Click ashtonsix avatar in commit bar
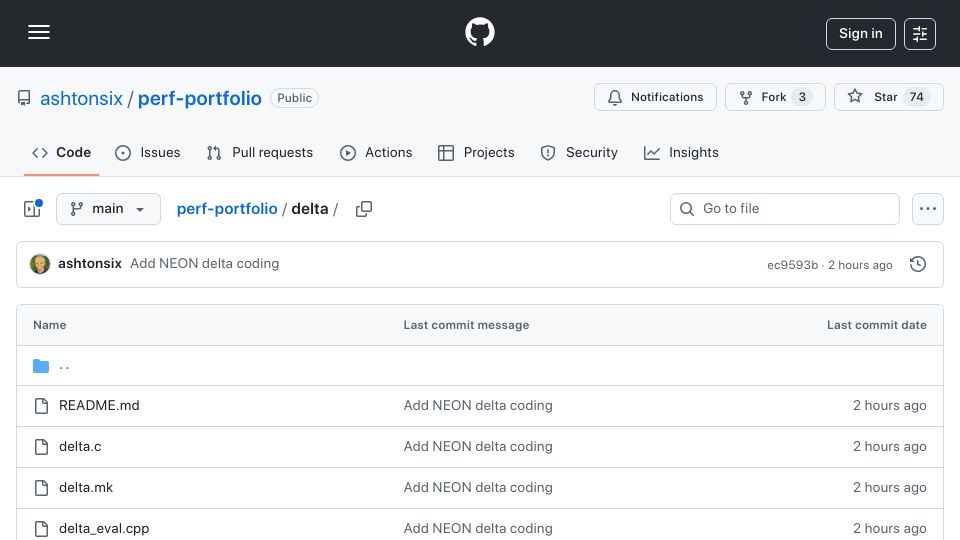This screenshot has width=960, height=540. click(x=40, y=264)
